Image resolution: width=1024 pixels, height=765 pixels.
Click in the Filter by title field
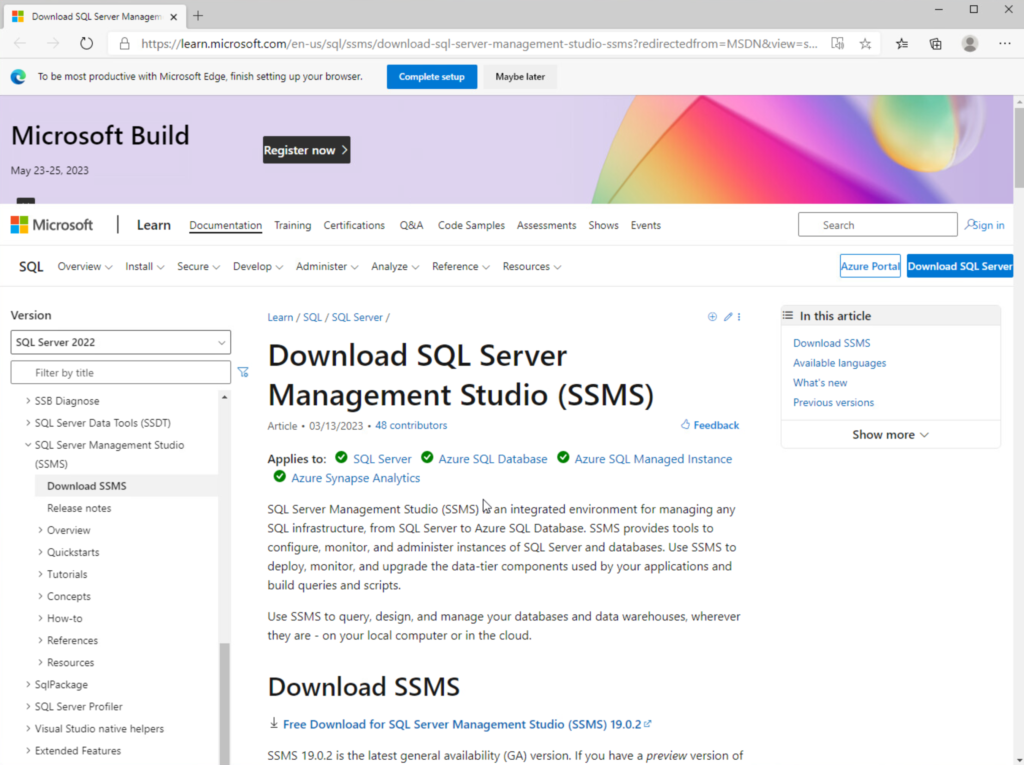pos(120,372)
